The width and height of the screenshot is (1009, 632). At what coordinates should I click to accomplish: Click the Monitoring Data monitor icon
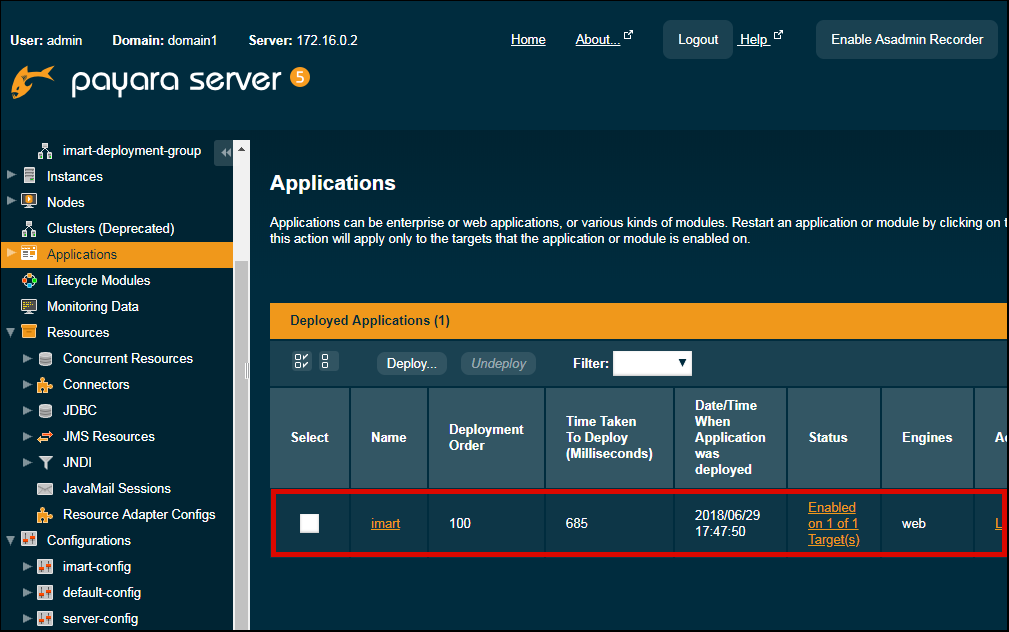[29, 307]
